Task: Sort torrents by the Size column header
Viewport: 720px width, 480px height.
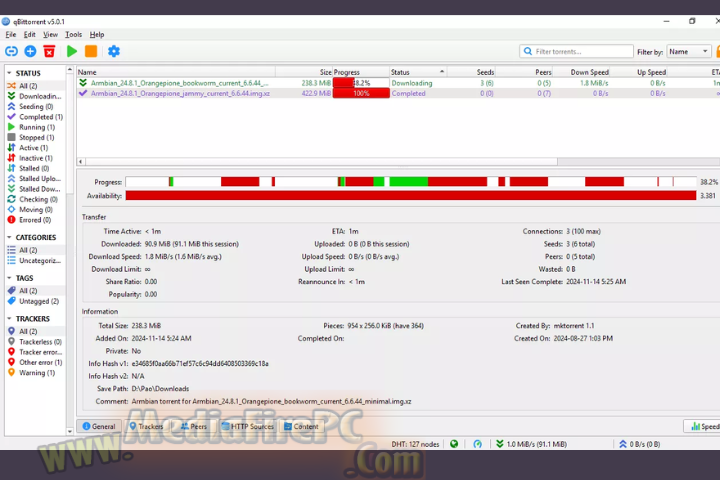Action: 304,72
